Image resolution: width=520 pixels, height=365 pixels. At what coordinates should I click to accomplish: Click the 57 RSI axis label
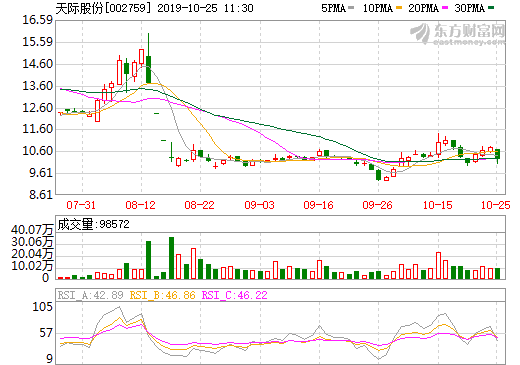click(x=46, y=333)
